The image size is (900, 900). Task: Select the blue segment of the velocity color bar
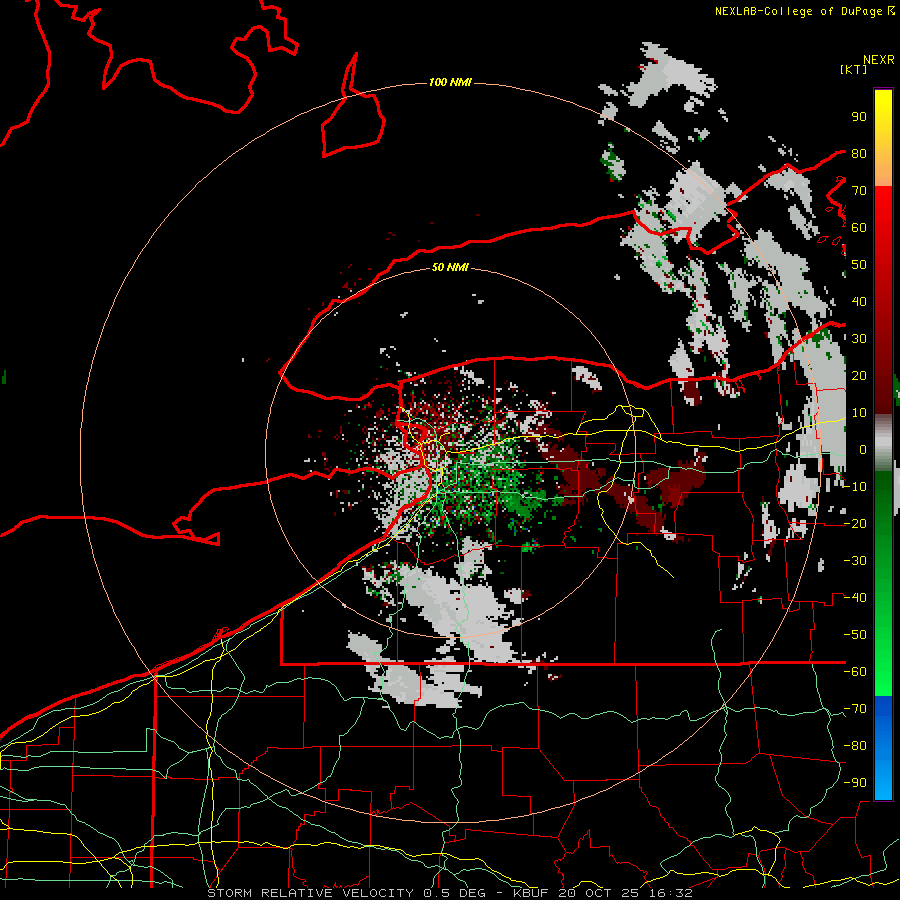point(883,748)
